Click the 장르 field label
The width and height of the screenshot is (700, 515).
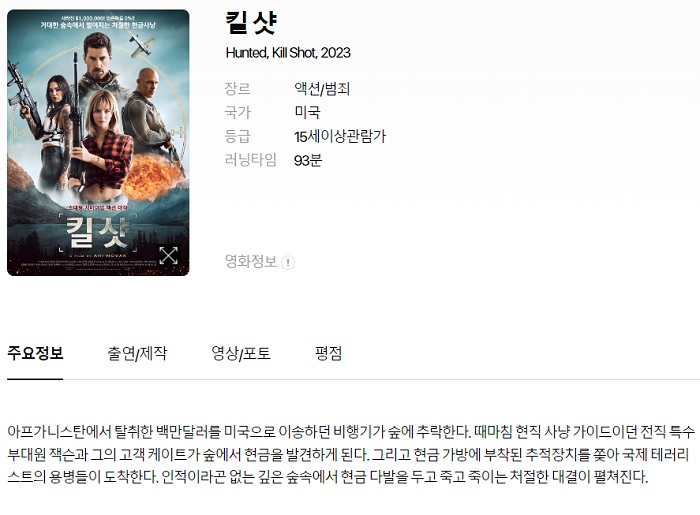pyautogui.click(x=238, y=89)
